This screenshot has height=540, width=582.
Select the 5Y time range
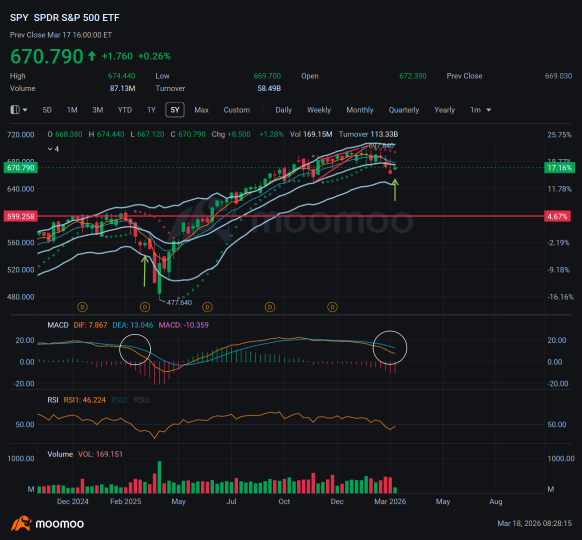[175, 110]
